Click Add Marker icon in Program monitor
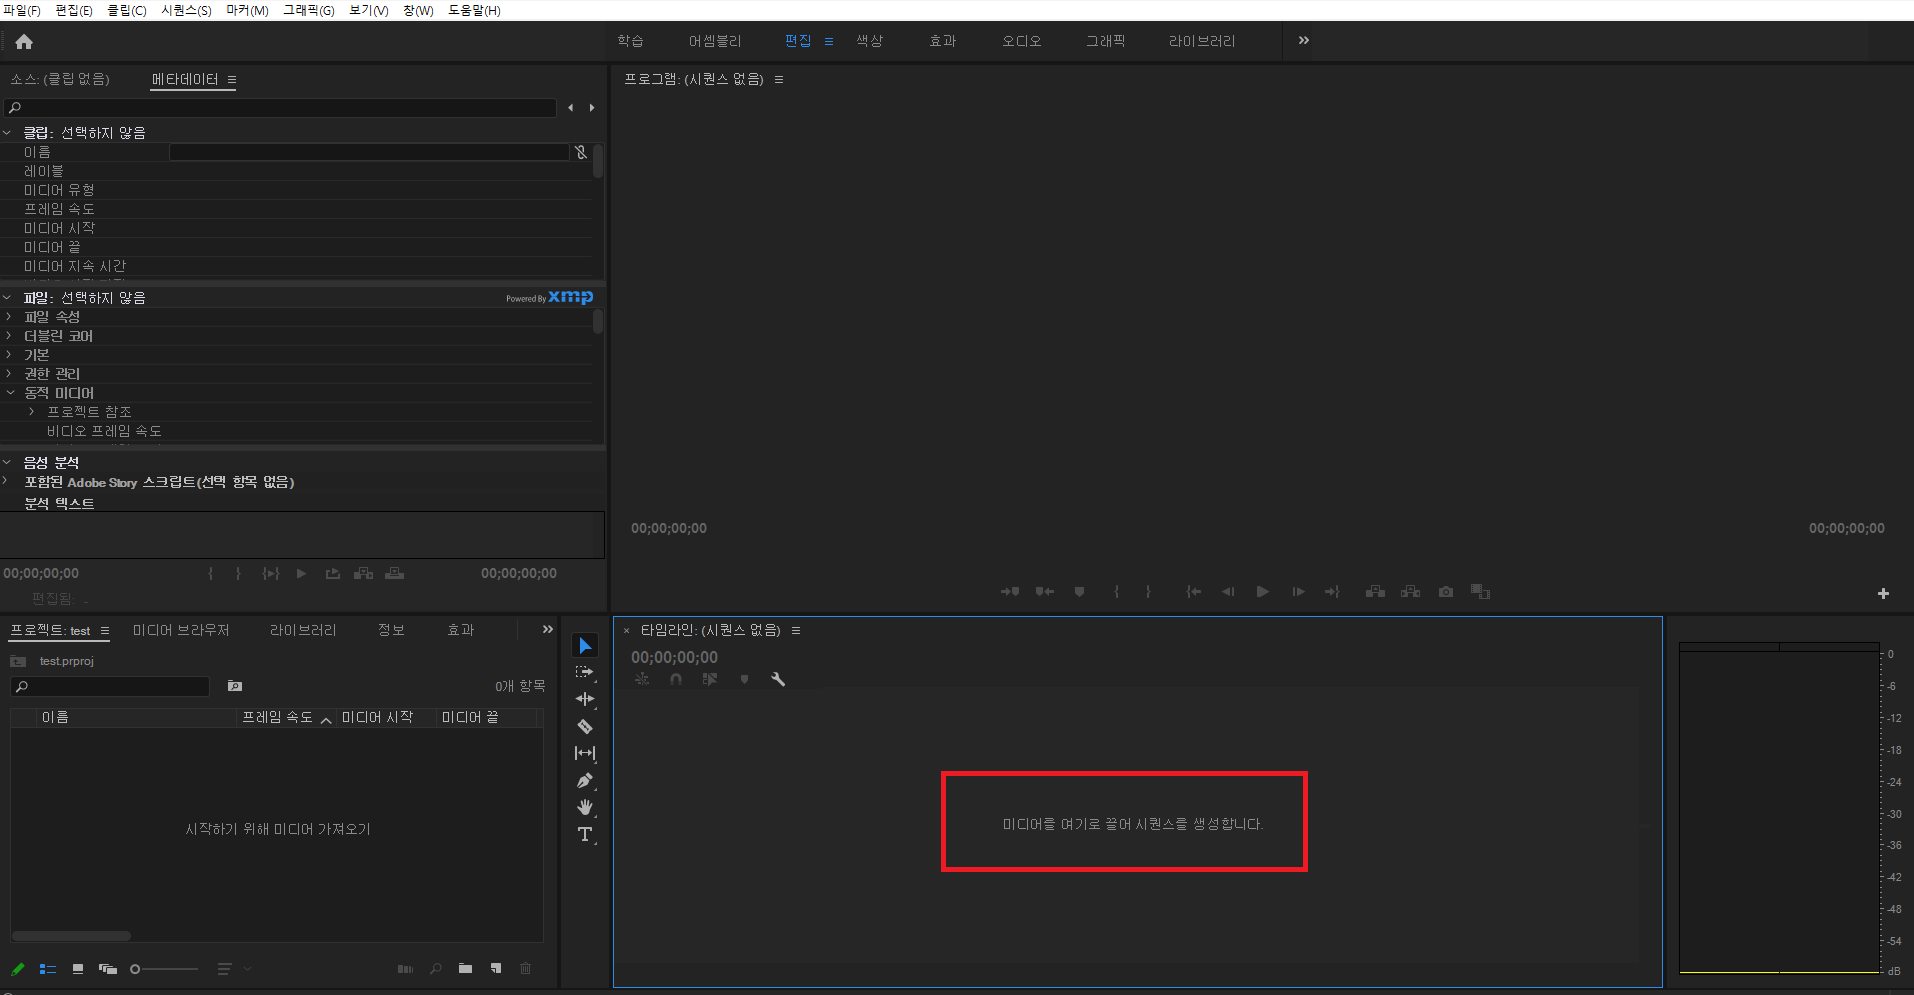This screenshot has height=995, width=1914. pyautogui.click(x=1079, y=592)
